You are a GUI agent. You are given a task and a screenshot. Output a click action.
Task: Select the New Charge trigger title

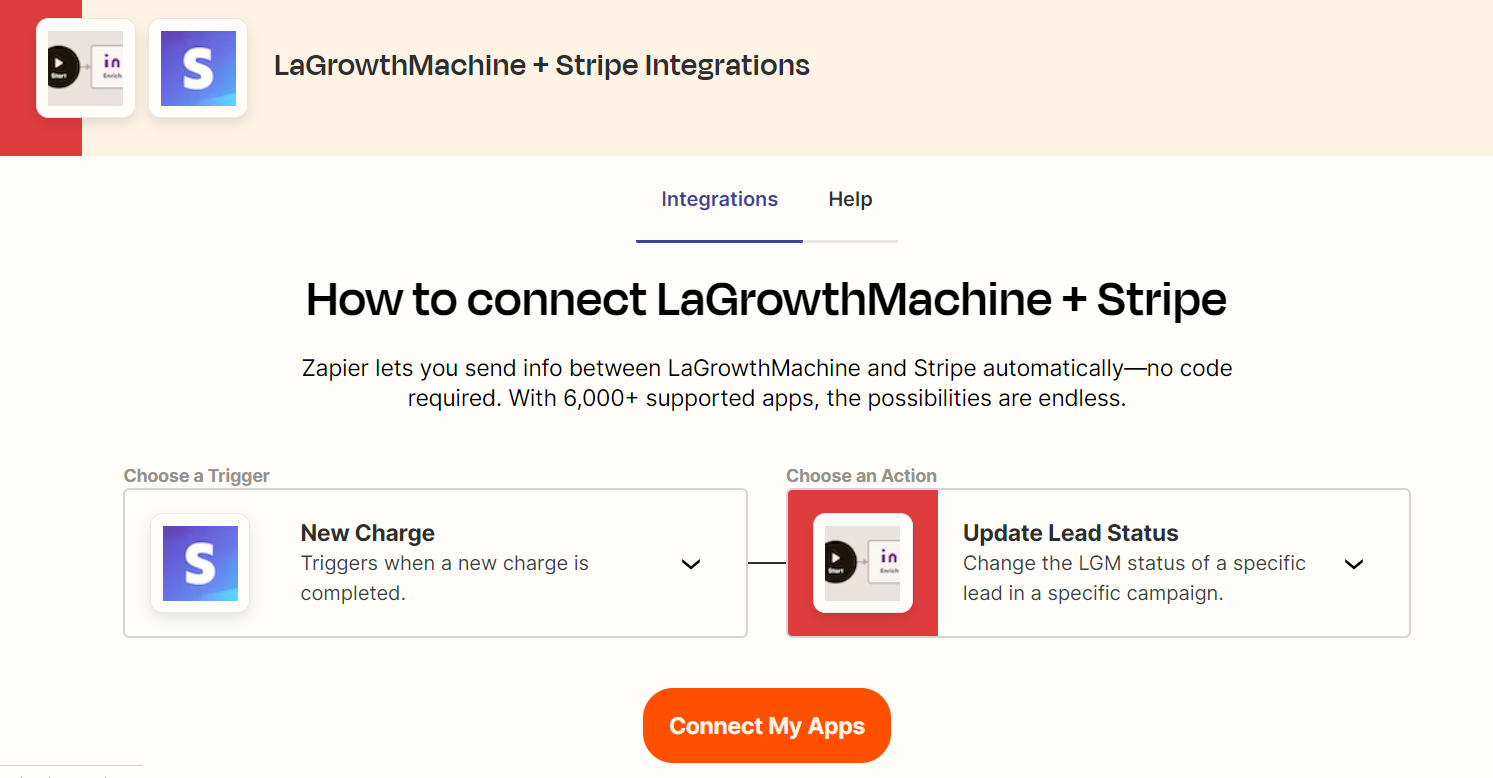tap(368, 533)
